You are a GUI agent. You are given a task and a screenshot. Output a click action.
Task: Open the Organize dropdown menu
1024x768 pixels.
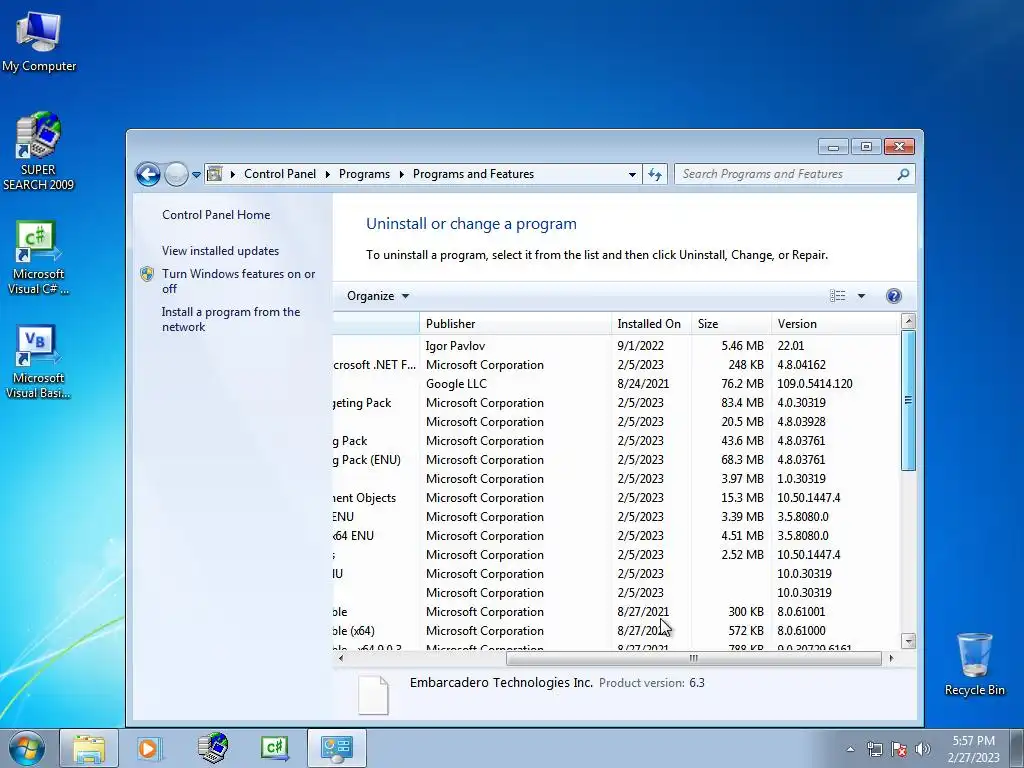pos(378,296)
